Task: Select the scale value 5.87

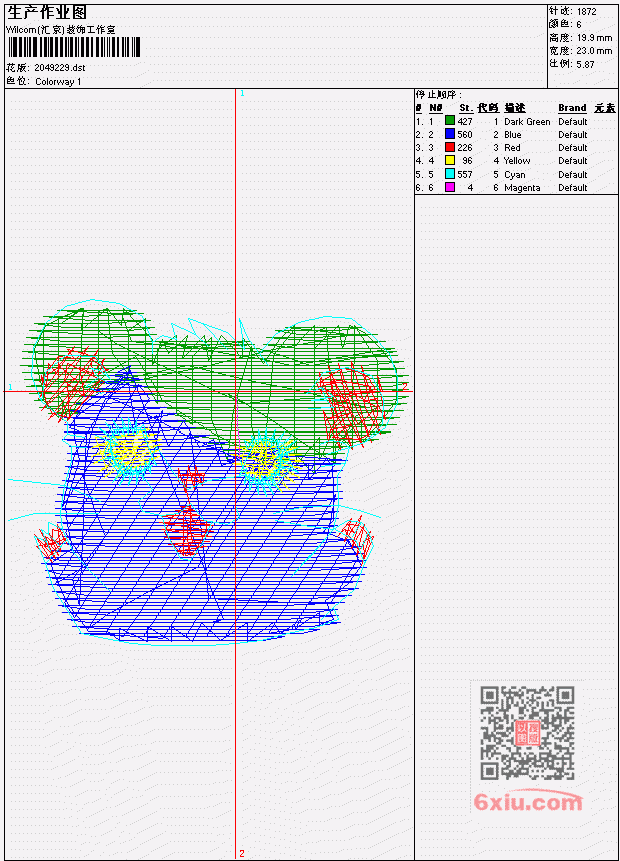Action: point(585,64)
